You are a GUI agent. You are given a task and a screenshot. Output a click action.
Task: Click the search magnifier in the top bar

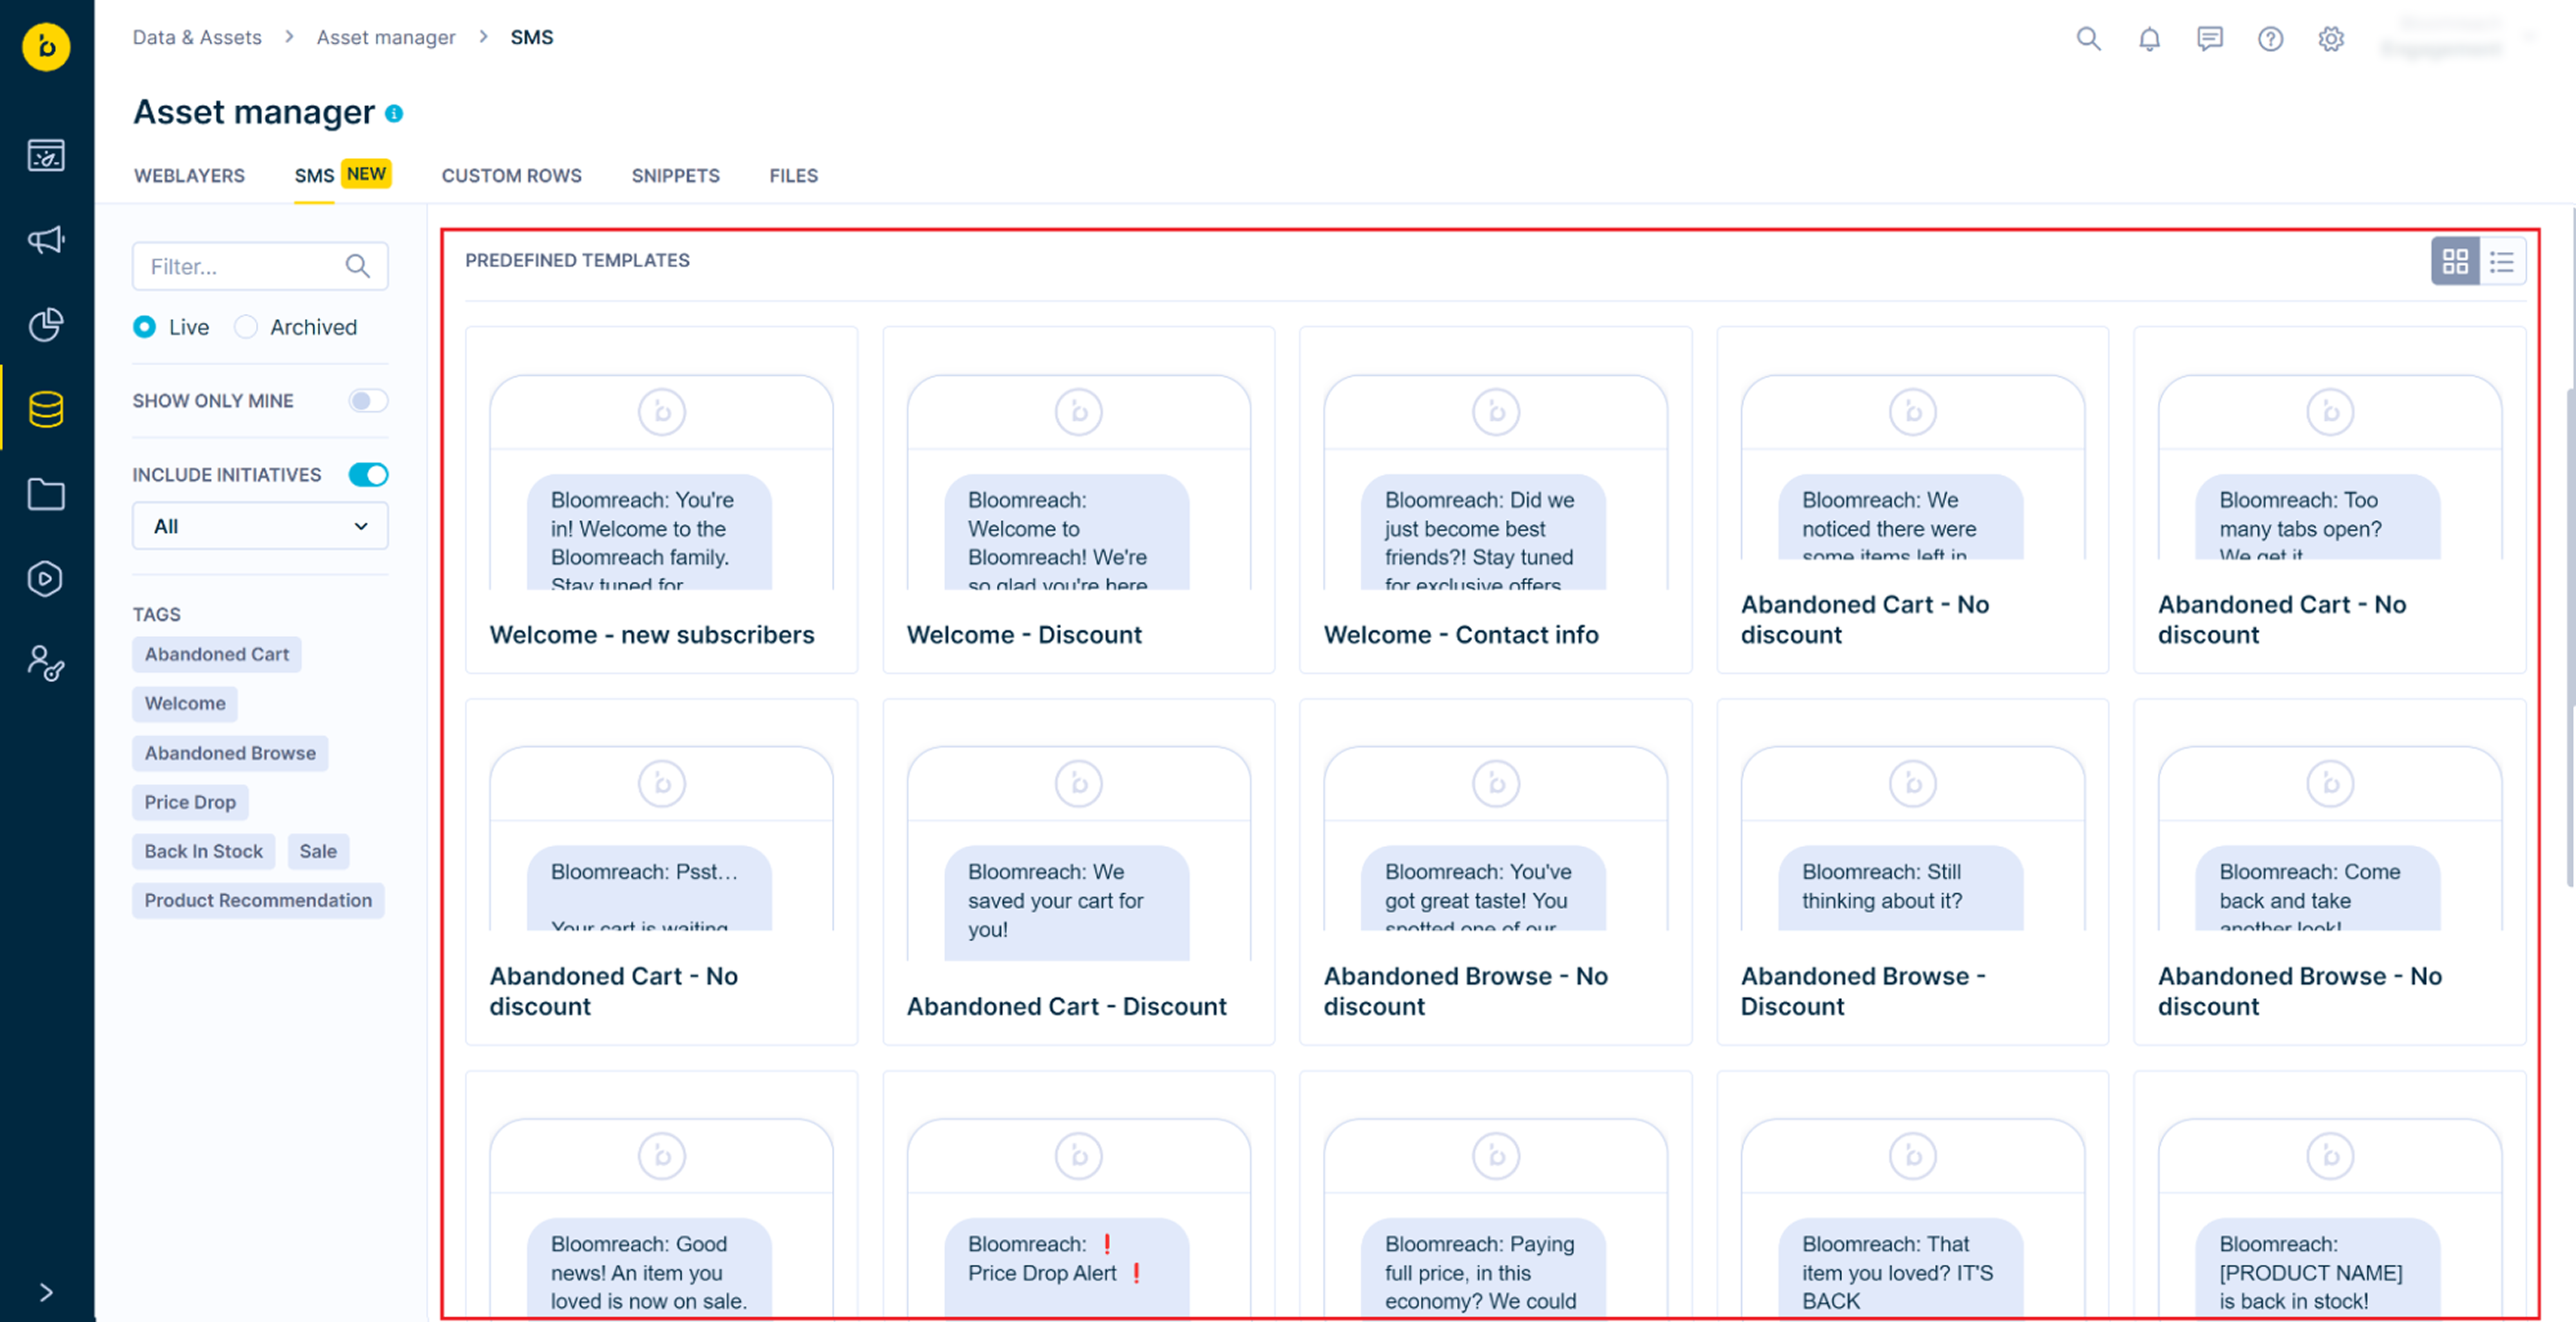2088,38
